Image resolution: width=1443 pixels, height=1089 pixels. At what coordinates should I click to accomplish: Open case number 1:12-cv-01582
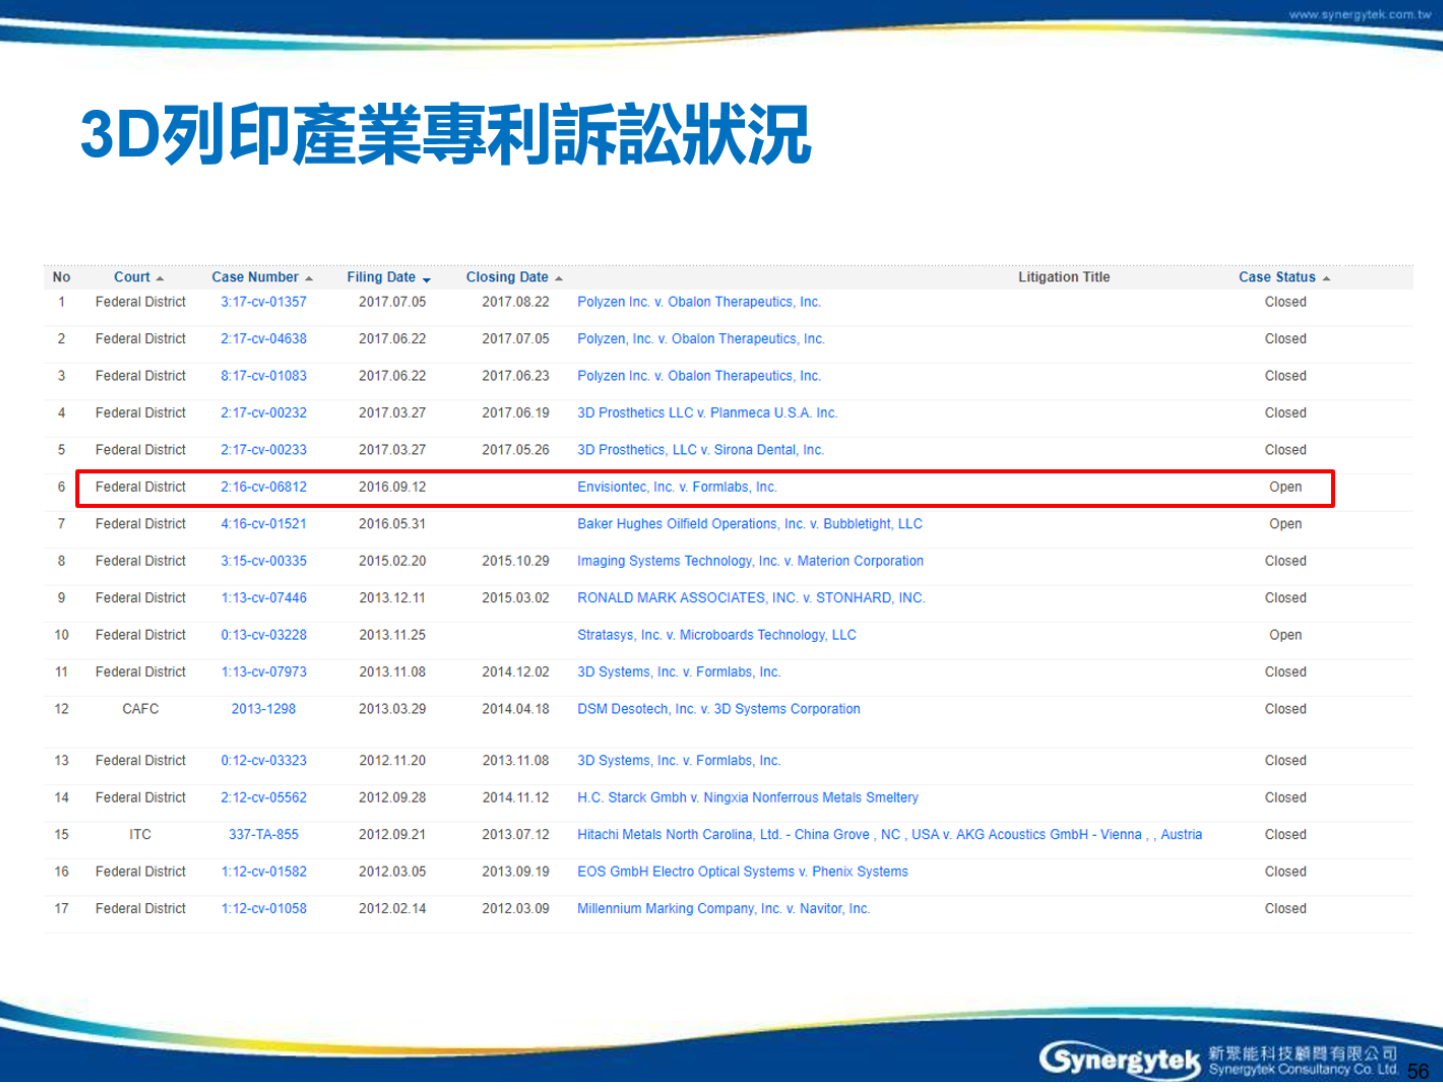point(264,872)
